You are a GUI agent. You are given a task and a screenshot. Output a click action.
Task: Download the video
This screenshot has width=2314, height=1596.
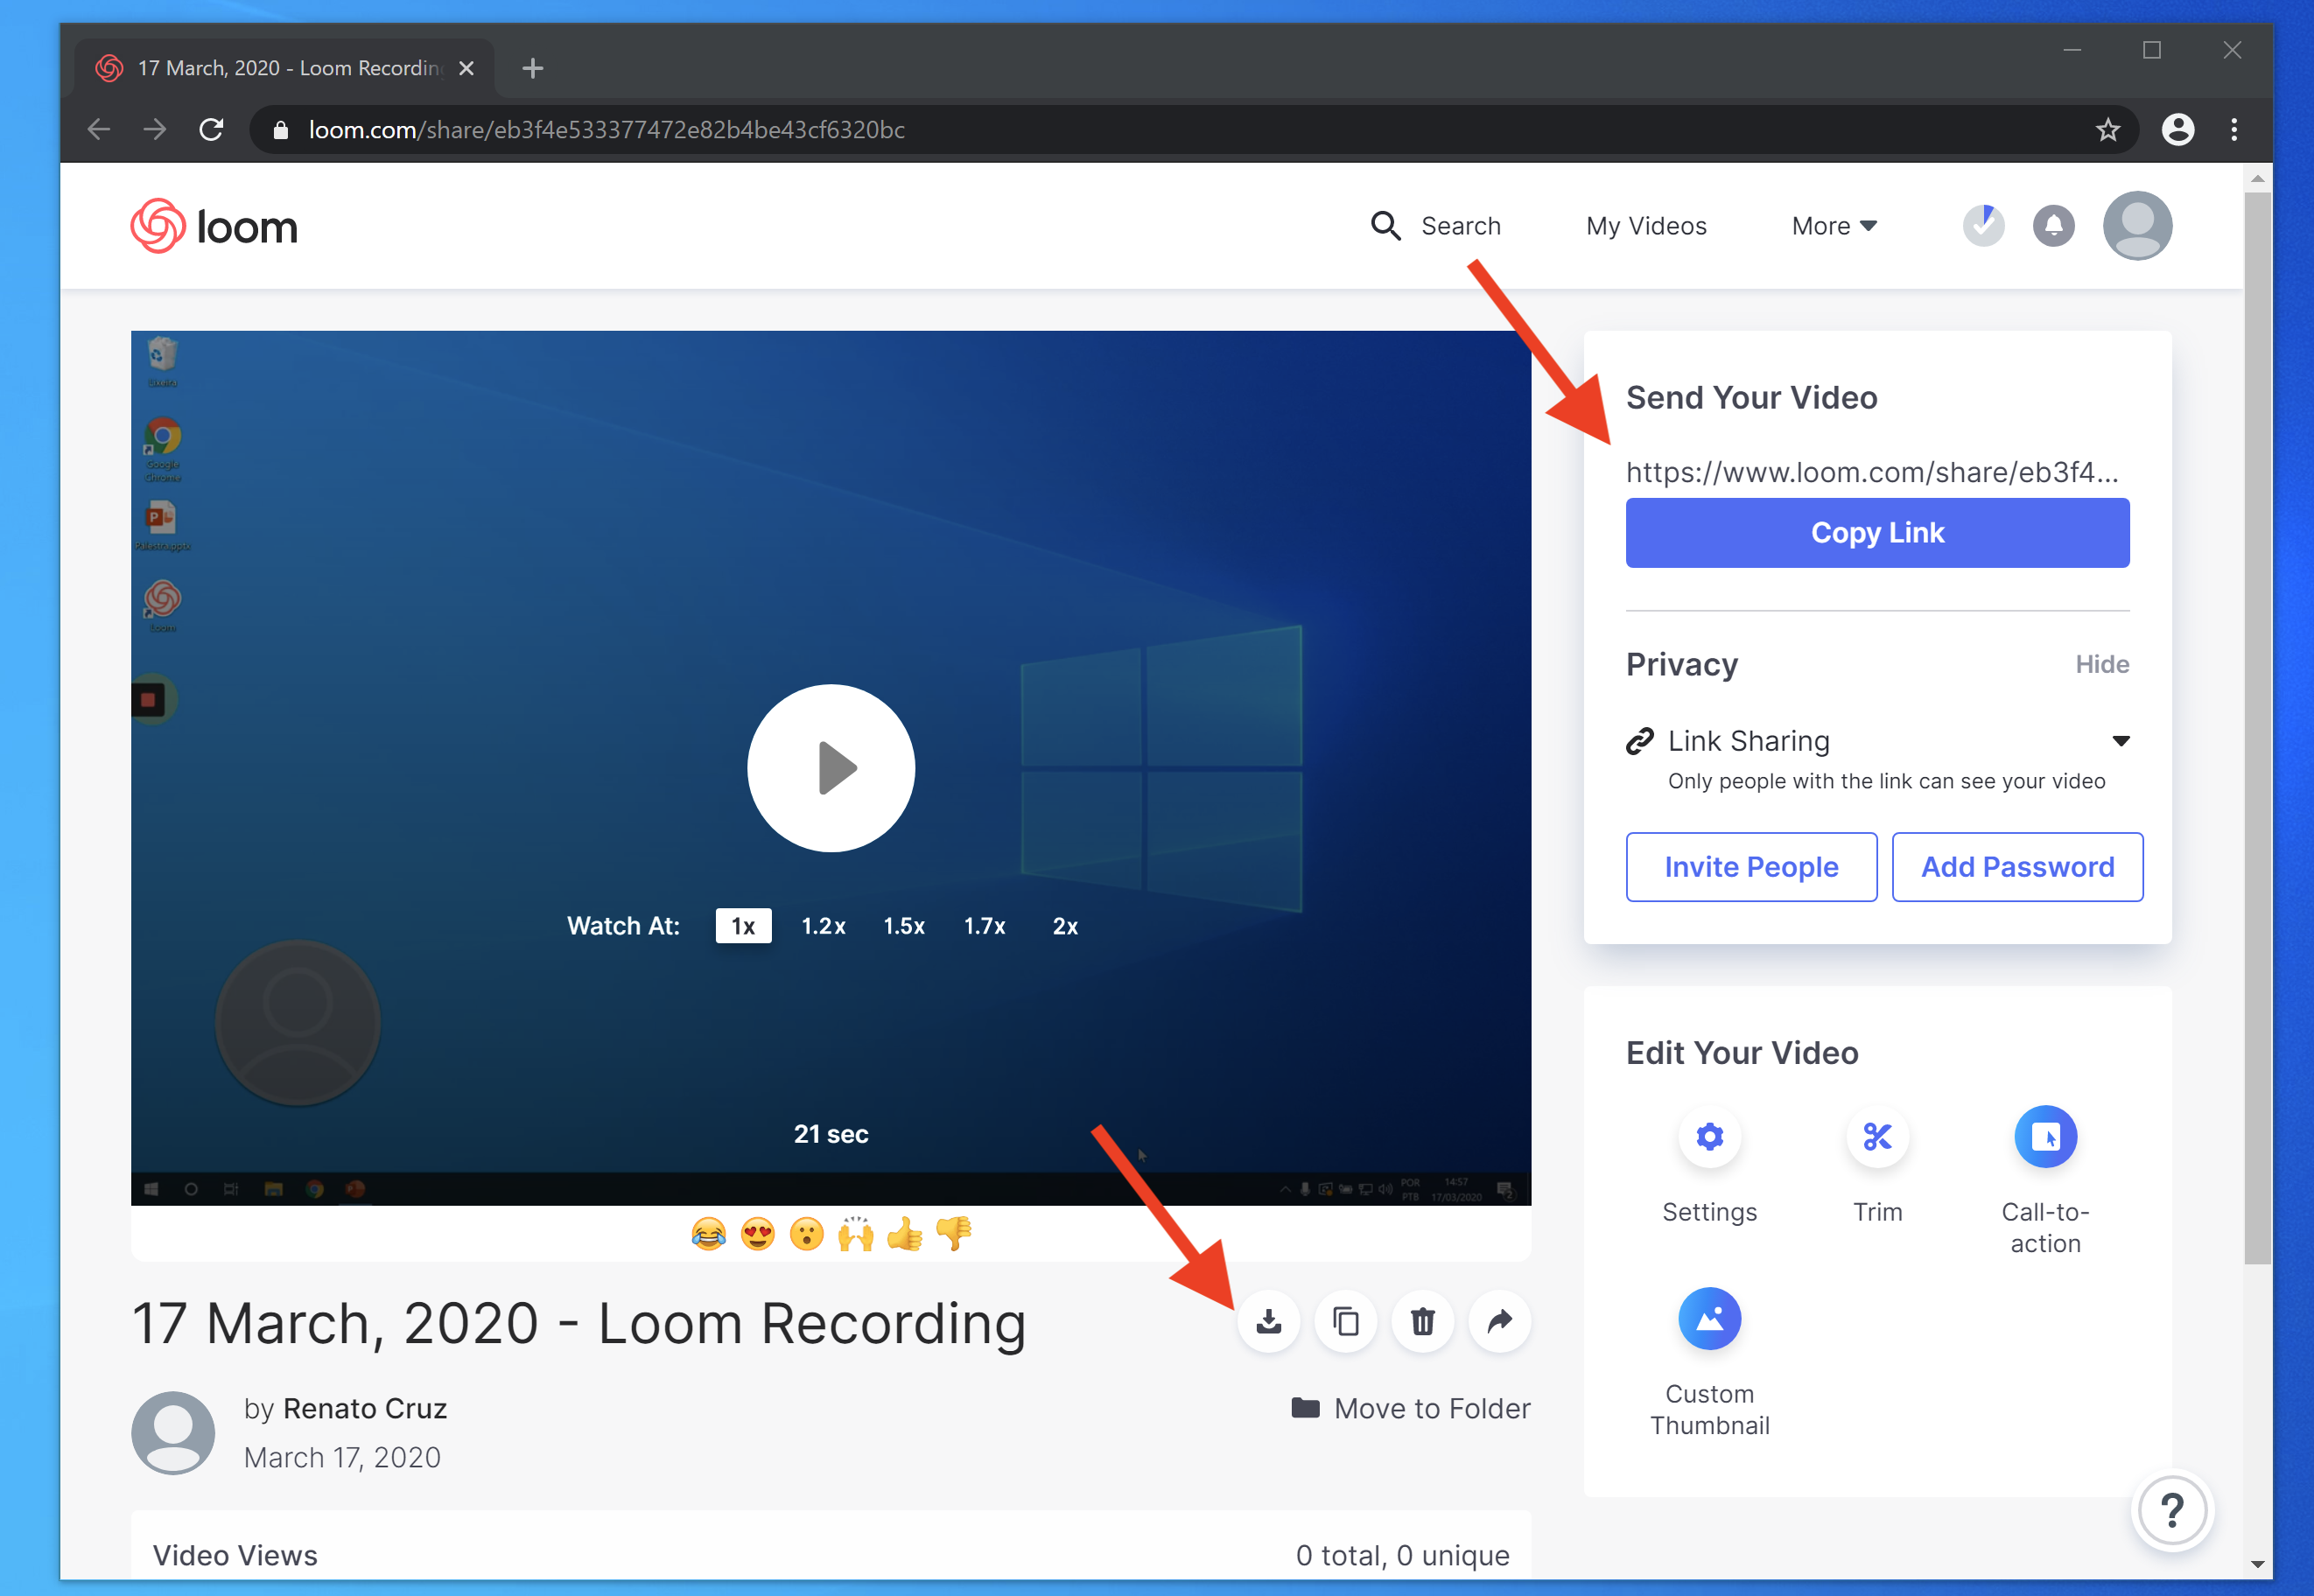click(1268, 1322)
